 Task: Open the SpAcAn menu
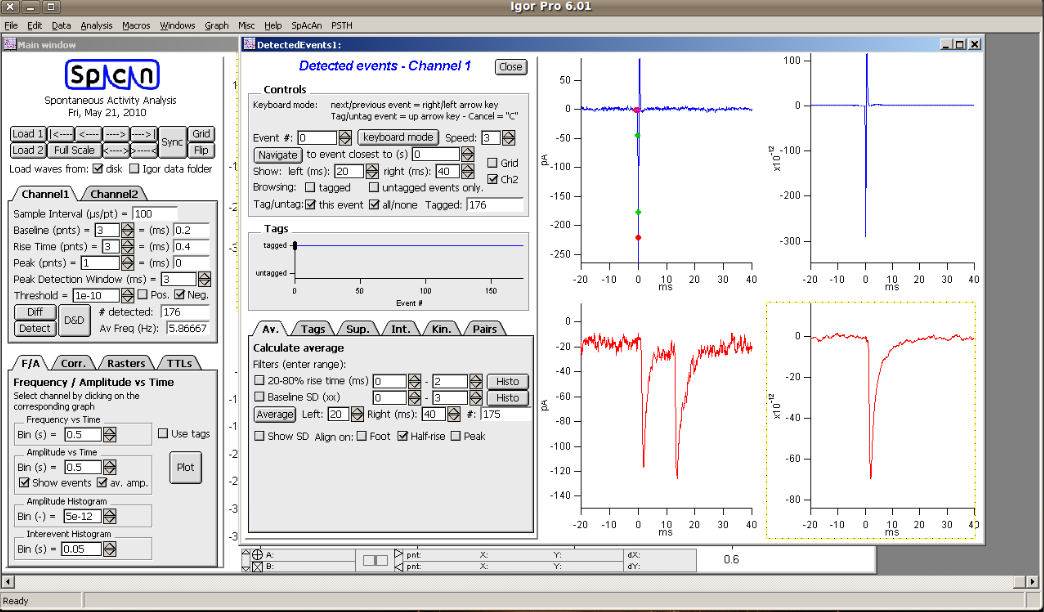[306, 25]
